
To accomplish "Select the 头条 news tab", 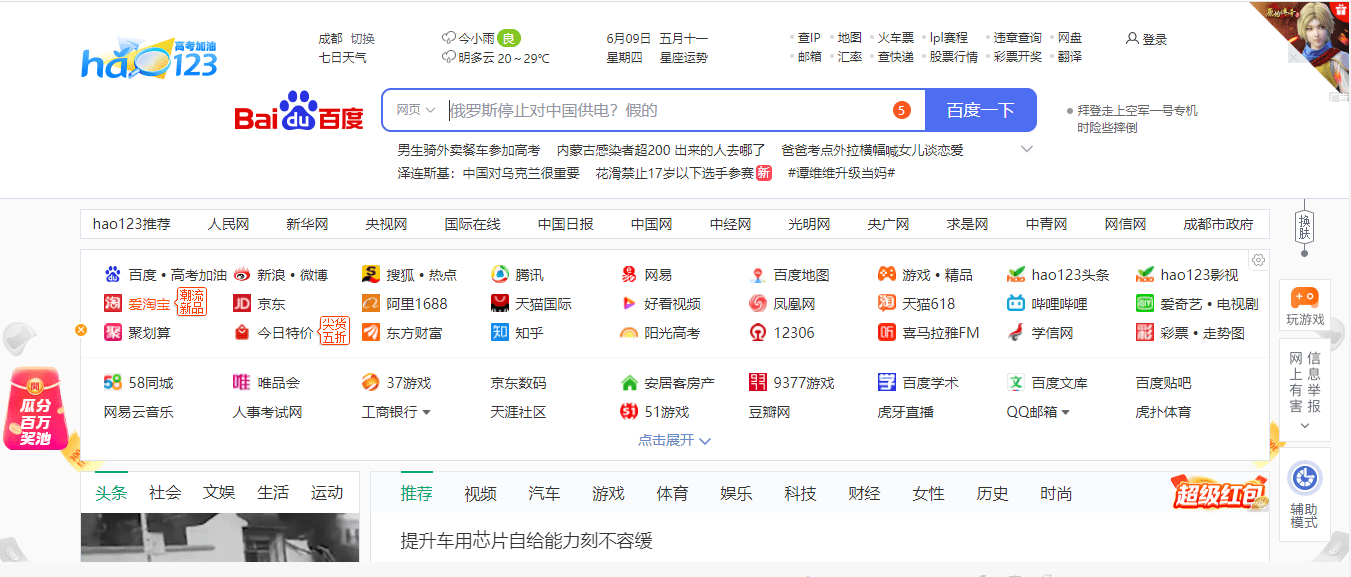I will 110,492.
